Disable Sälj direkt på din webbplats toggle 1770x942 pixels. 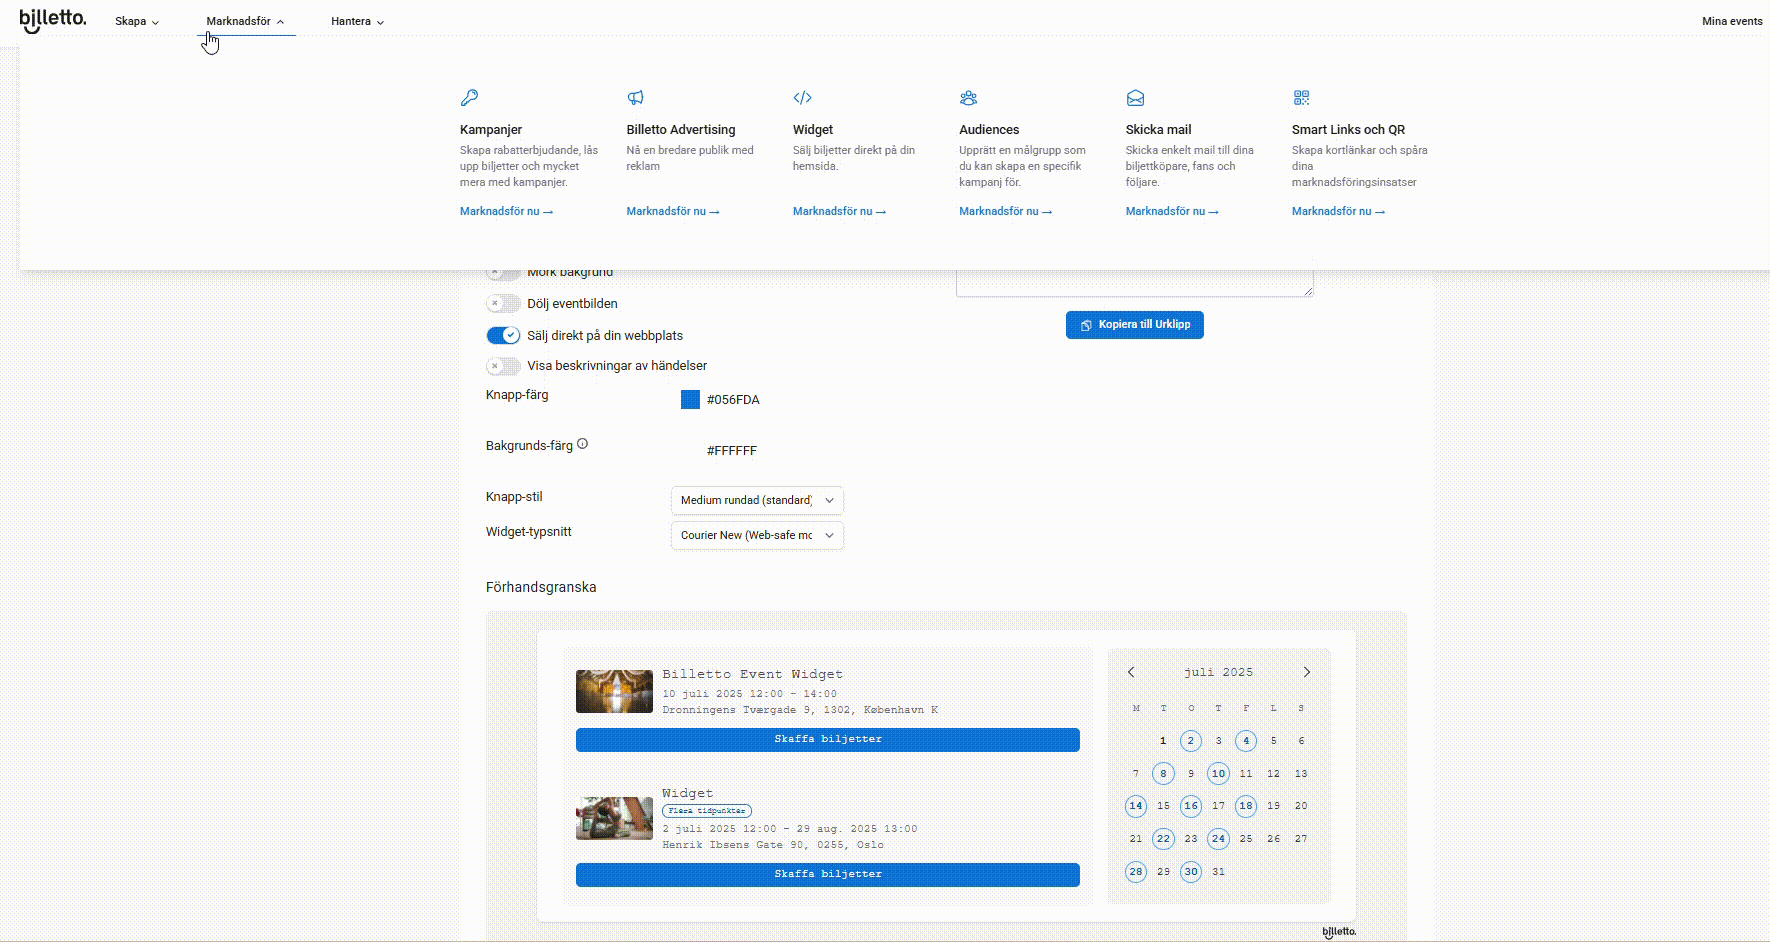tap(503, 335)
